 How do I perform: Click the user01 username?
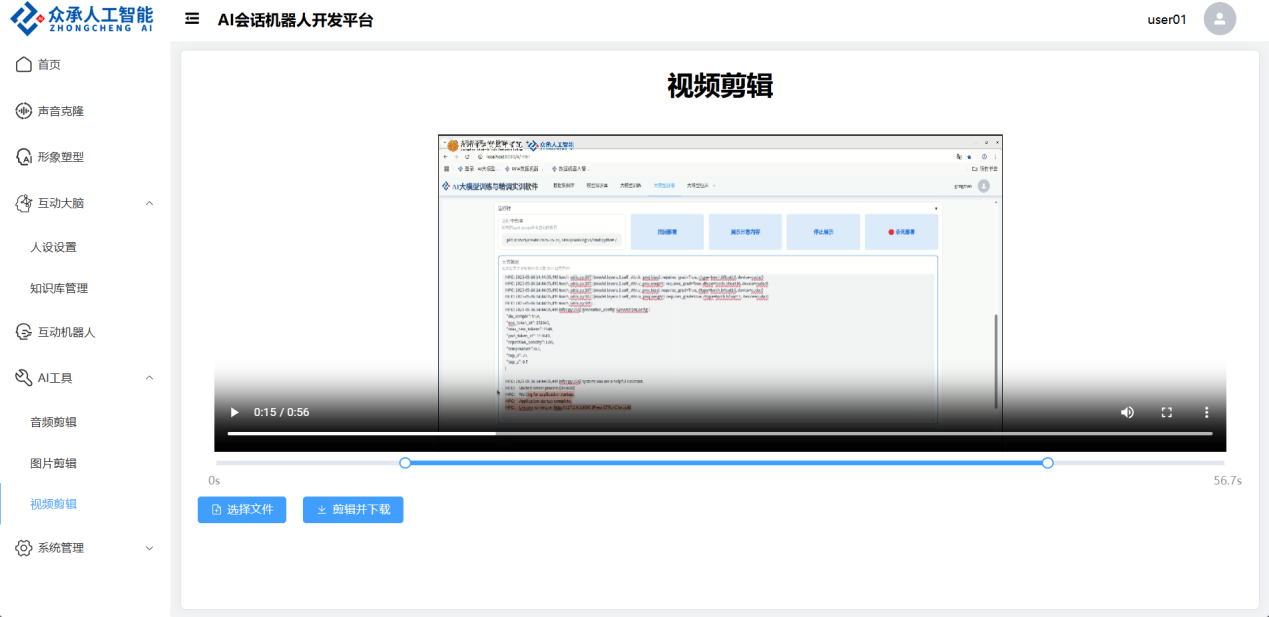pos(1167,19)
